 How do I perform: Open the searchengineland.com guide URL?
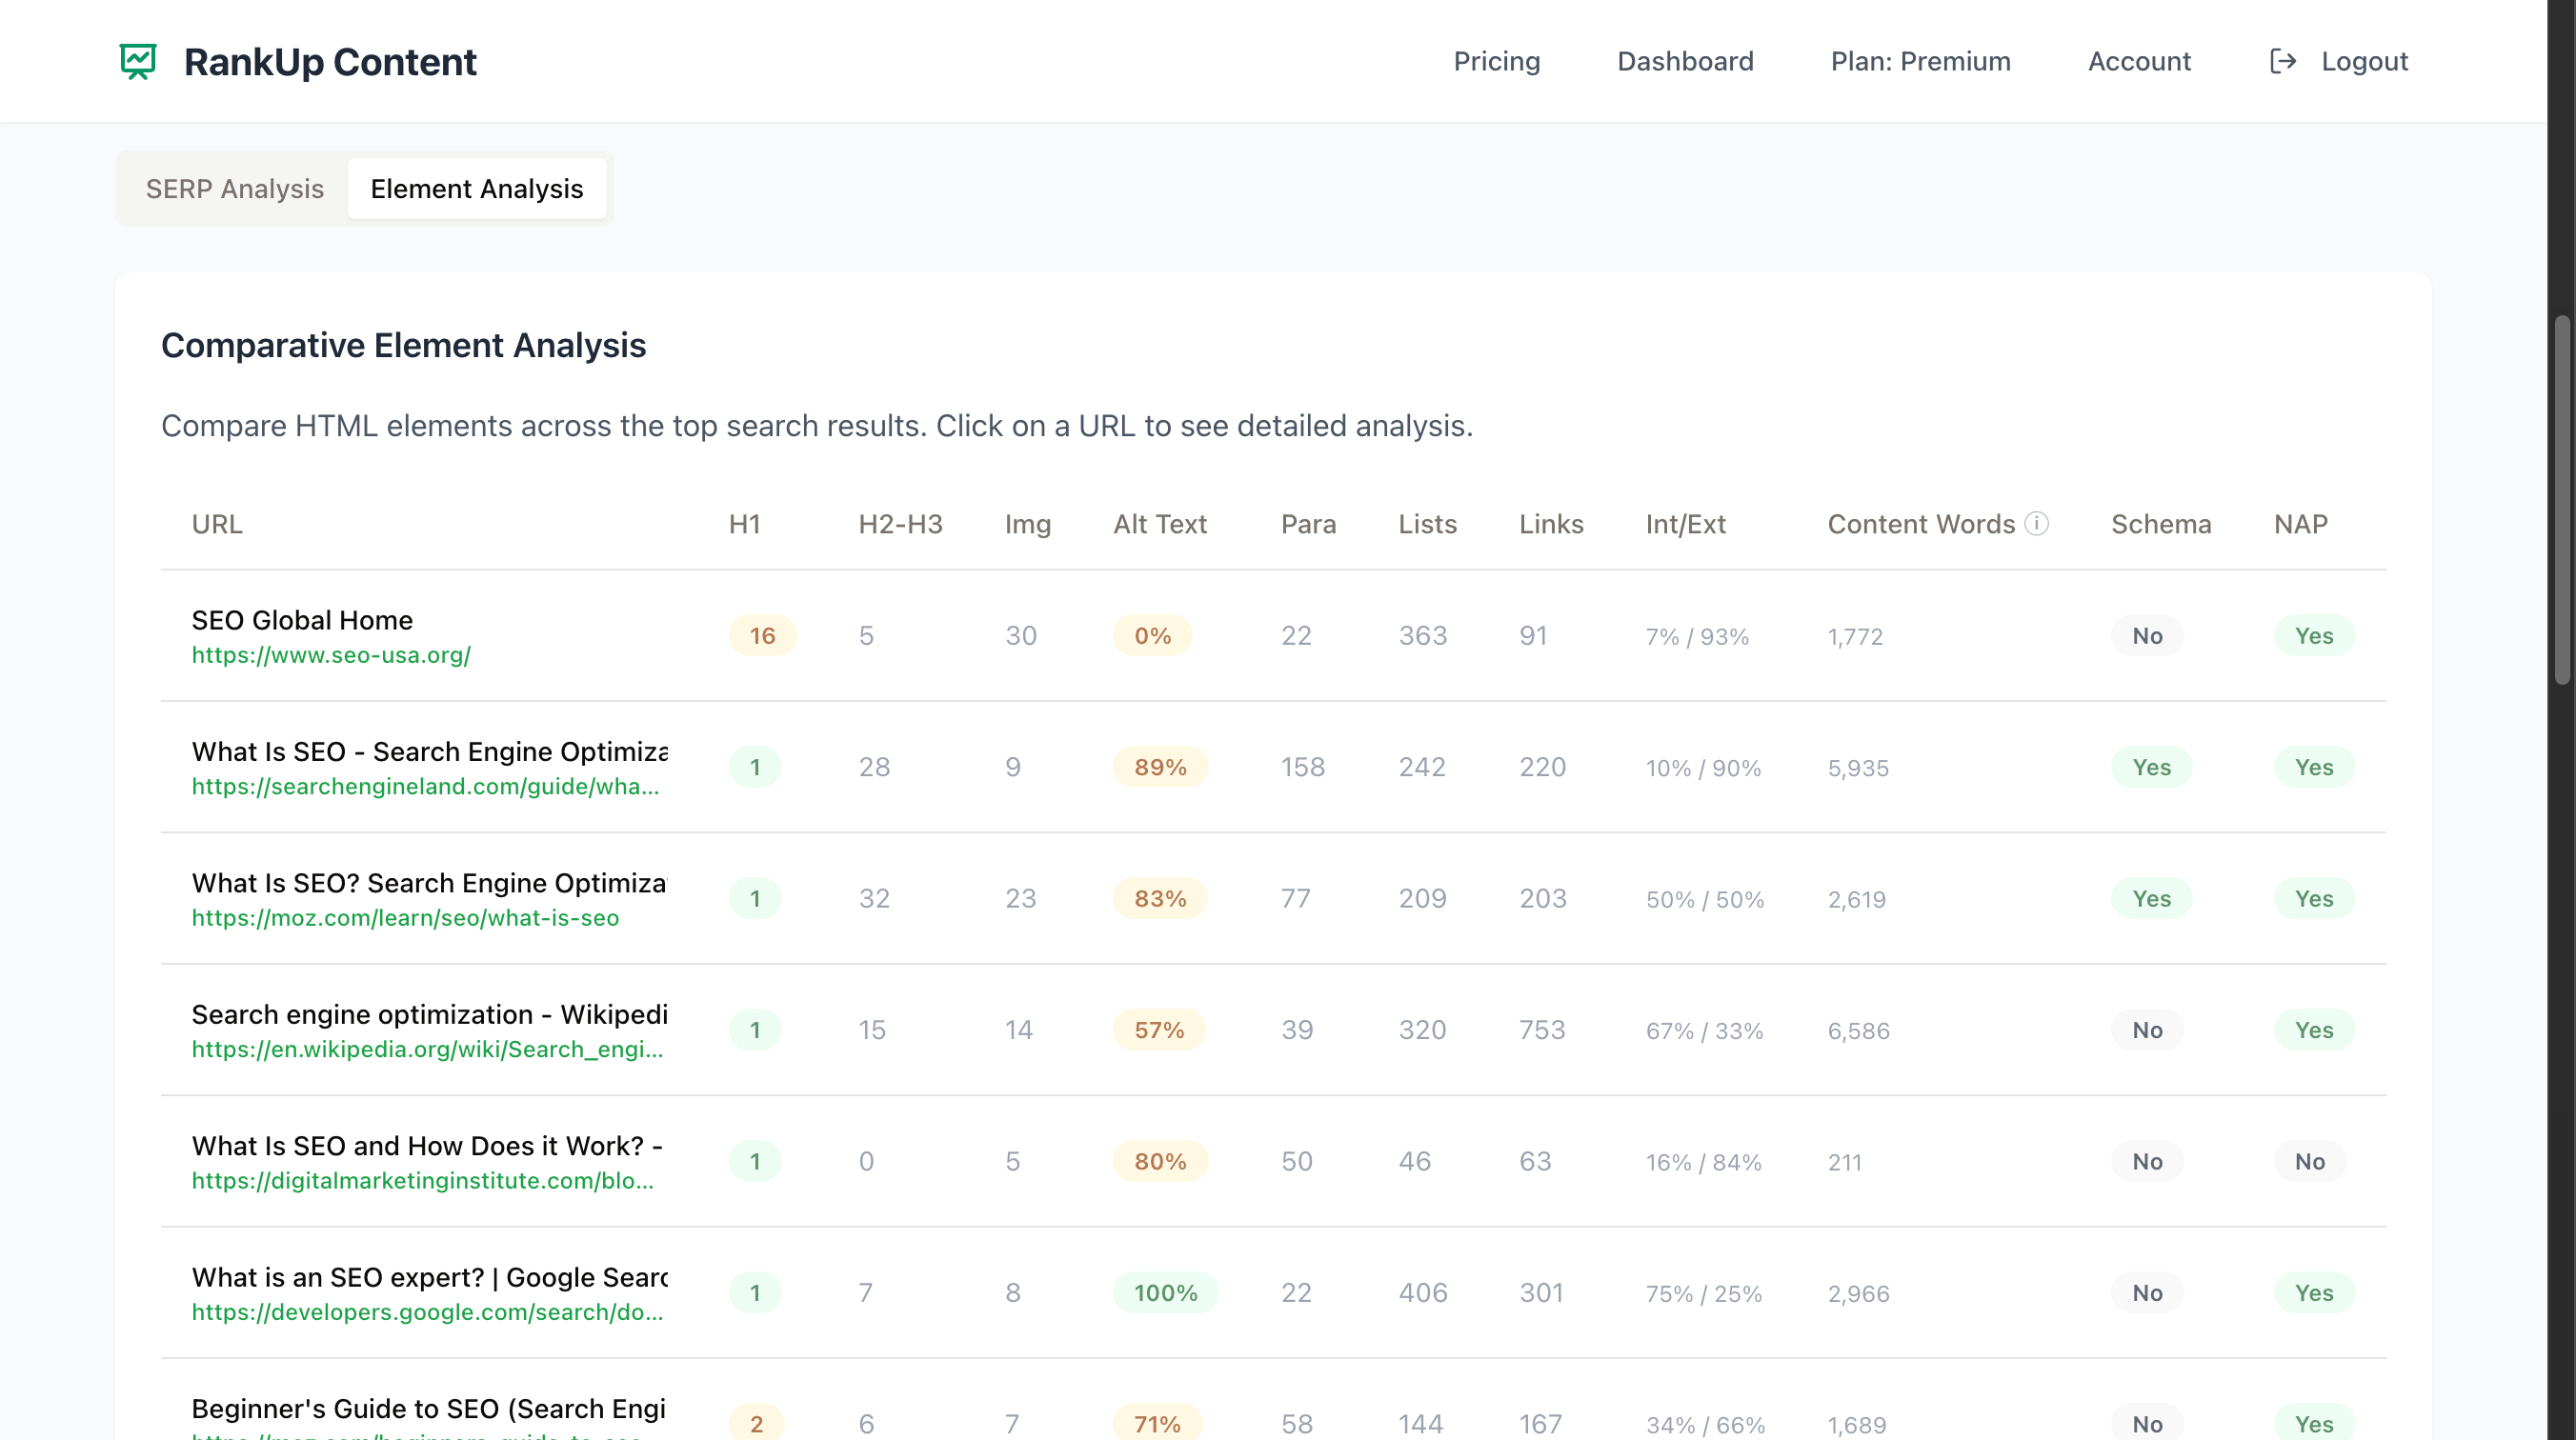pos(425,786)
